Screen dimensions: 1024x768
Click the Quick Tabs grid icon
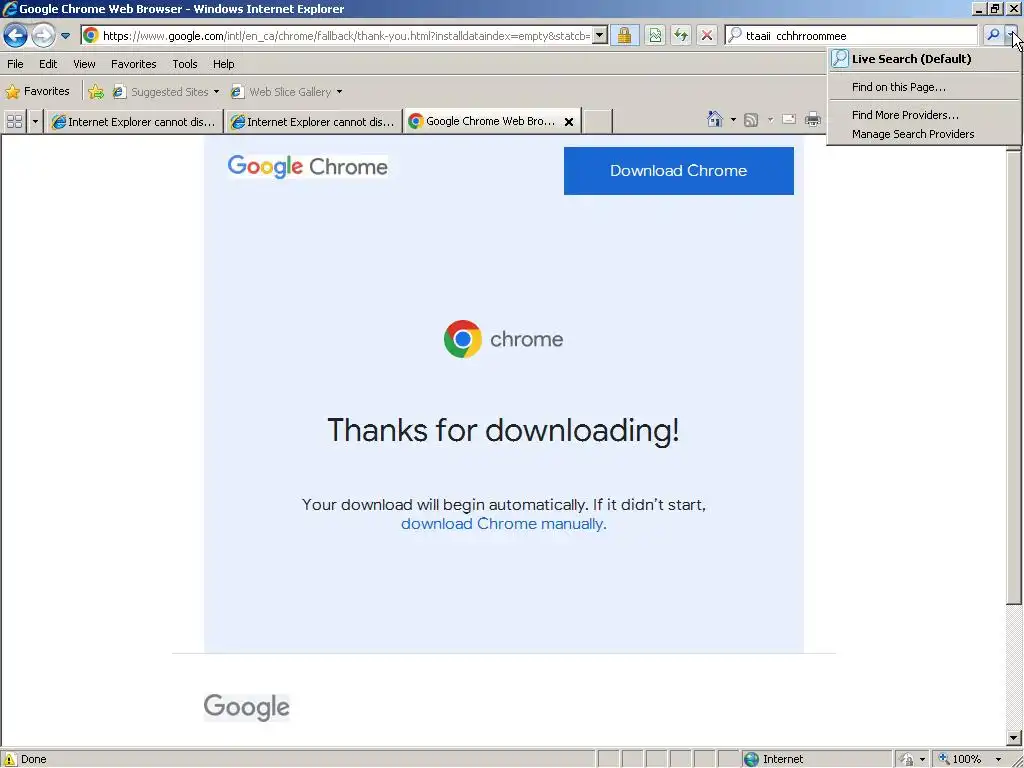click(14, 121)
